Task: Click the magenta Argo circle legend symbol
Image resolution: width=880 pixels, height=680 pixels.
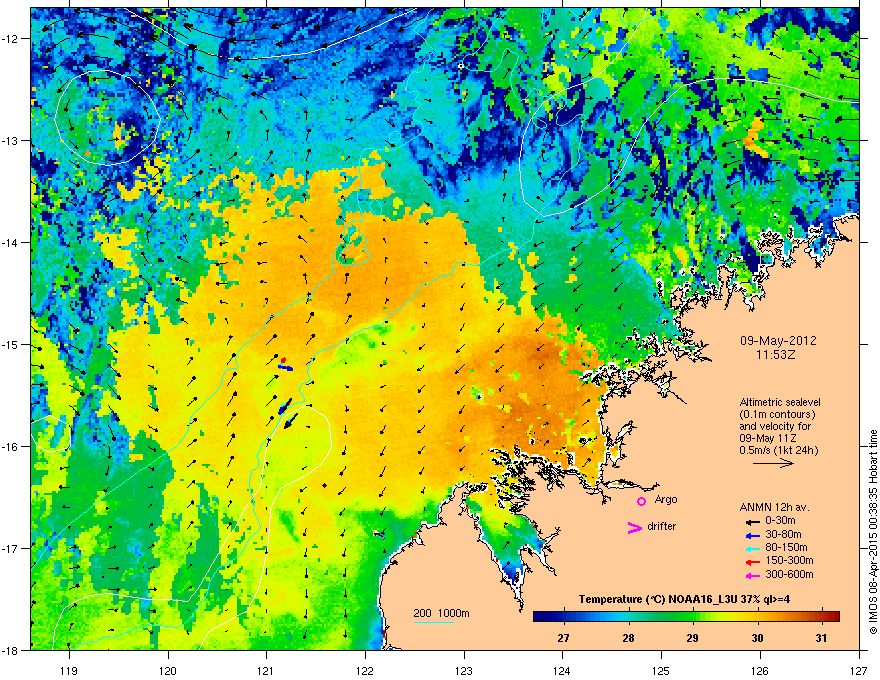Action: [x=641, y=501]
